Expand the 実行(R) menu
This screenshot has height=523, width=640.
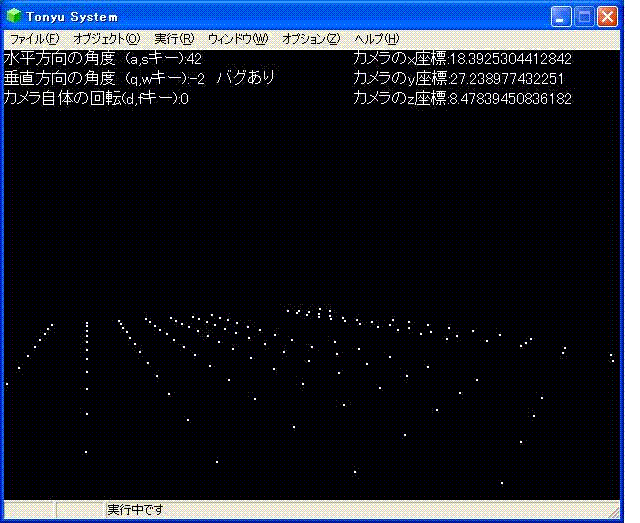174,39
